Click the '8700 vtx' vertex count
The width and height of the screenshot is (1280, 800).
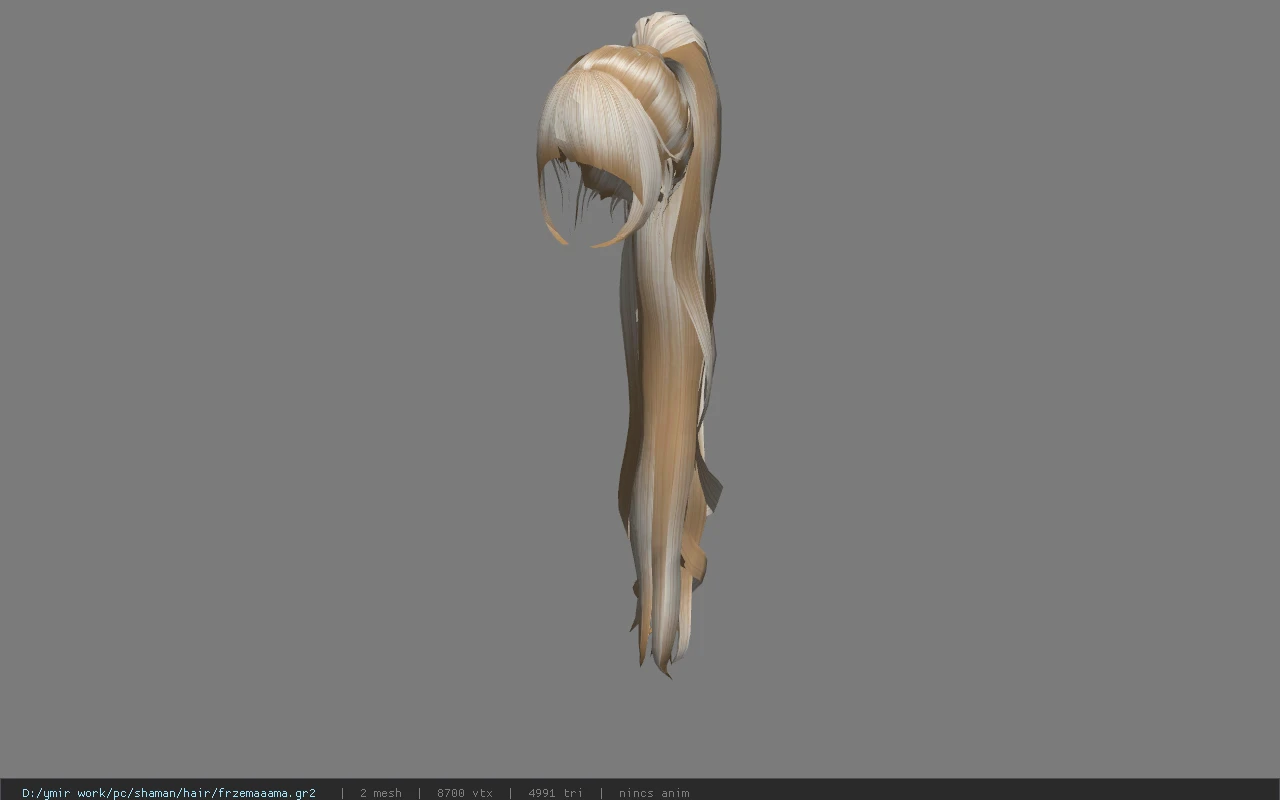[464, 793]
